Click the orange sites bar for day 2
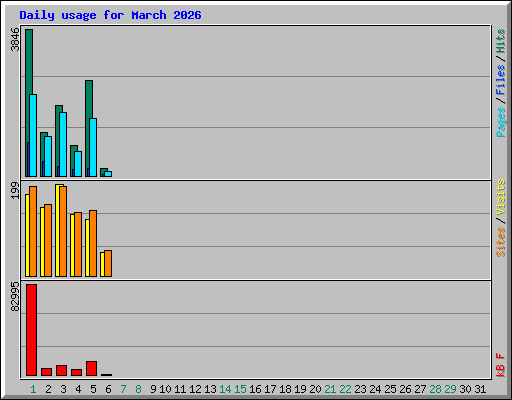The image size is (512, 400). [48, 240]
